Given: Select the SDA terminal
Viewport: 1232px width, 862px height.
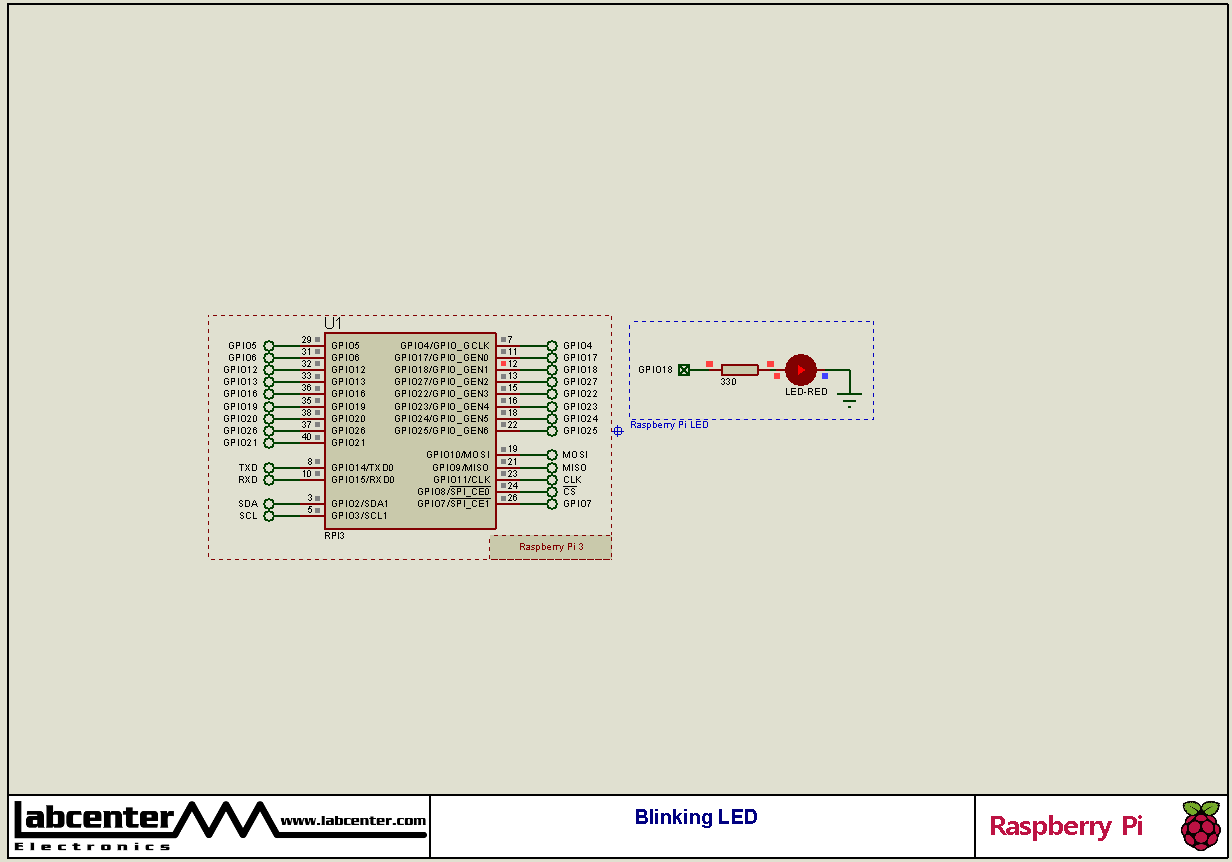Looking at the screenshot, I should click(x=267, y=503).
